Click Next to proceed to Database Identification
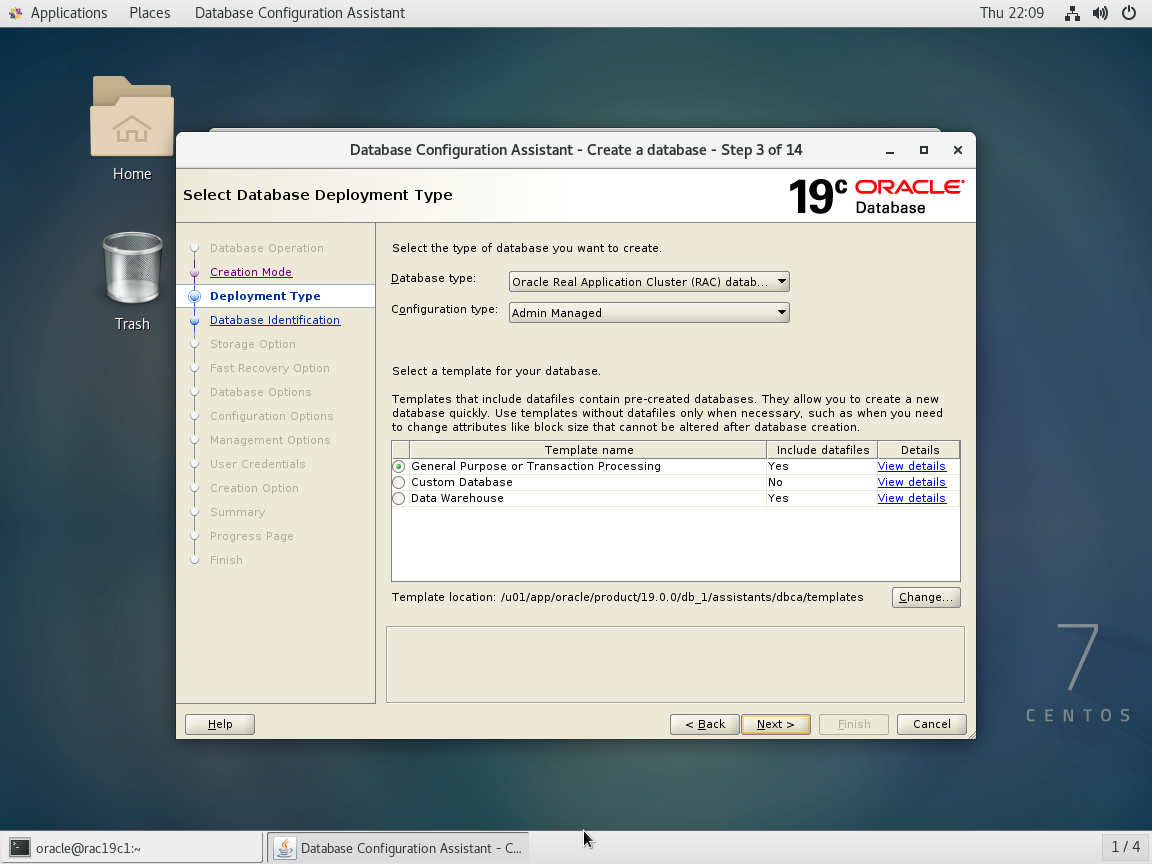1152x864 pixels. (x=775, y=724)
